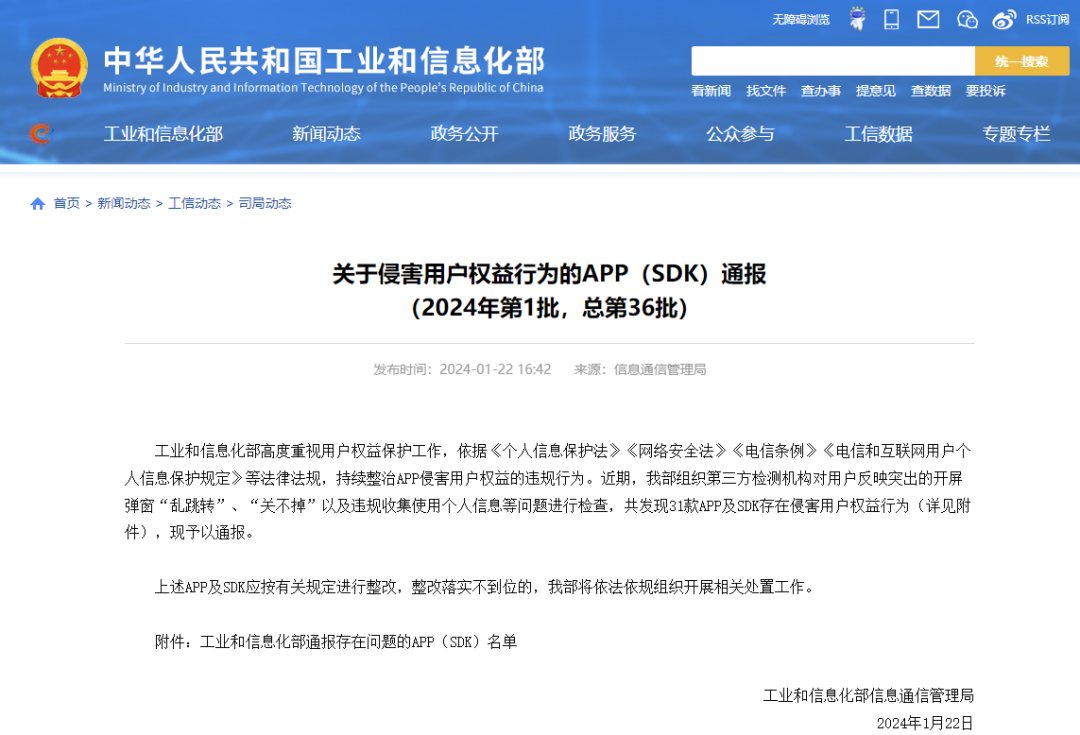Click the date 2024年1月22日
The image size is (1080, 735).
click(925, 723)
